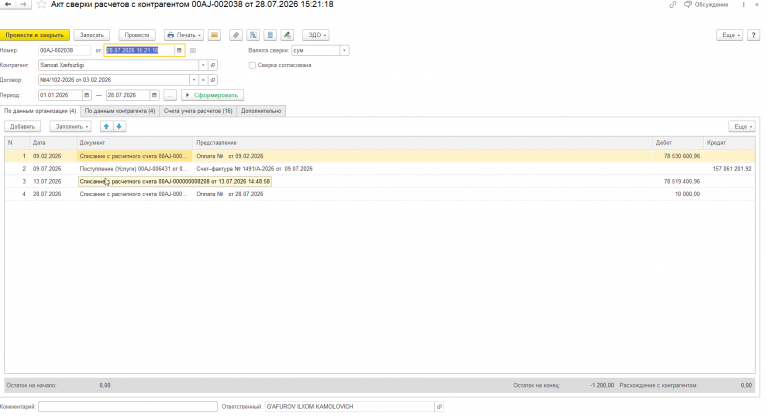
Task: Open the three-dots window menu
Action: click(744, 4)
